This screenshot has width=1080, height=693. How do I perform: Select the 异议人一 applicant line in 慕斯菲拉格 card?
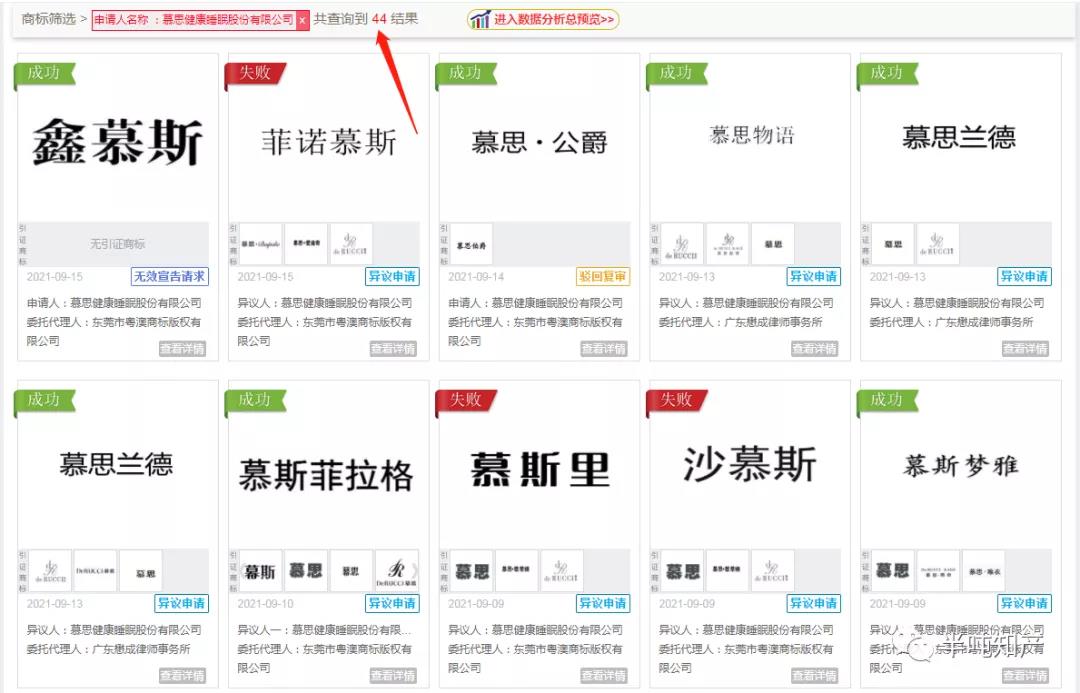tap(324, 630)
